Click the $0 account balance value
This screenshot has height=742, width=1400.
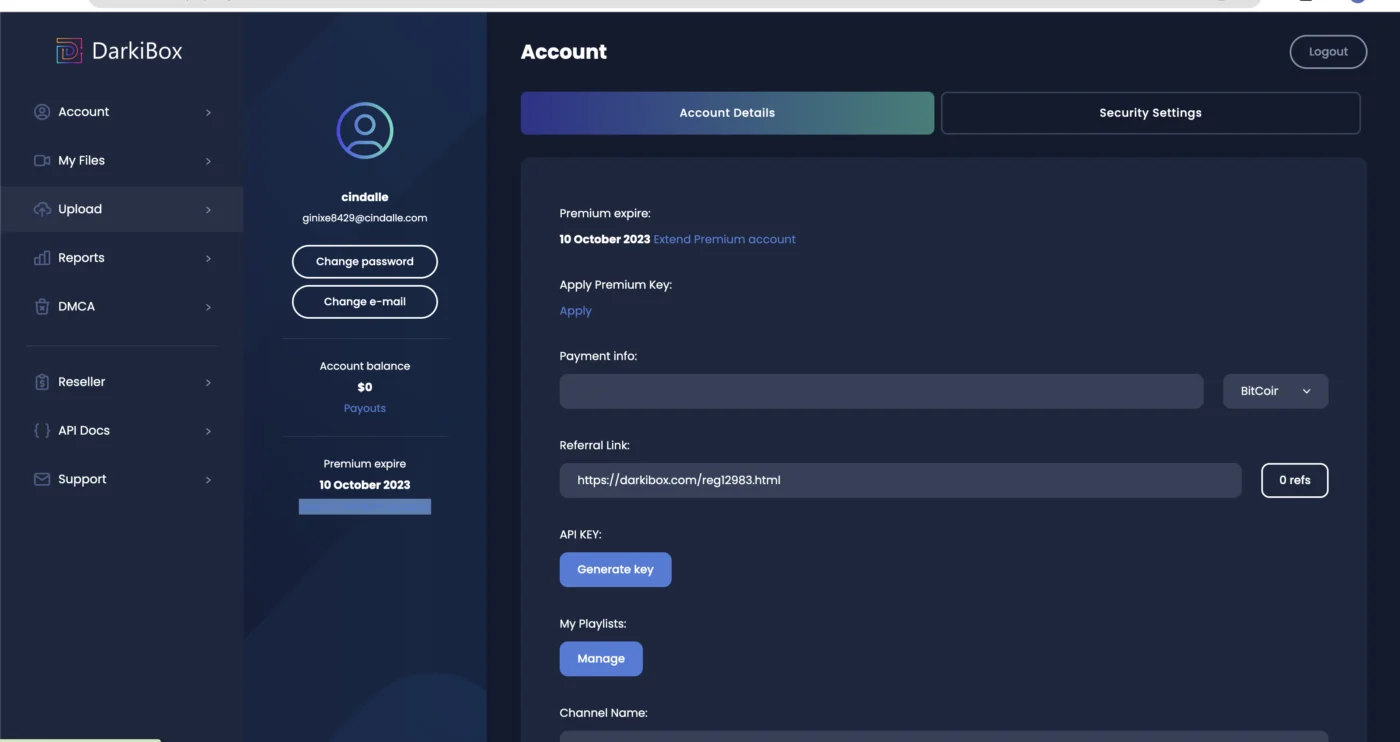point(365,387)
